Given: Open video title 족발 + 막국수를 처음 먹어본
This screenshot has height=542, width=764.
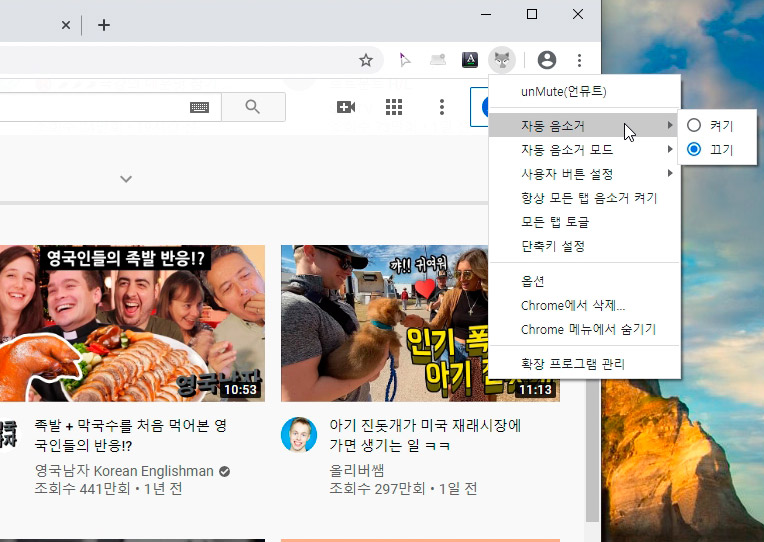Looking at the screenshot, I should pyautogui.click(x=131, y=435).
